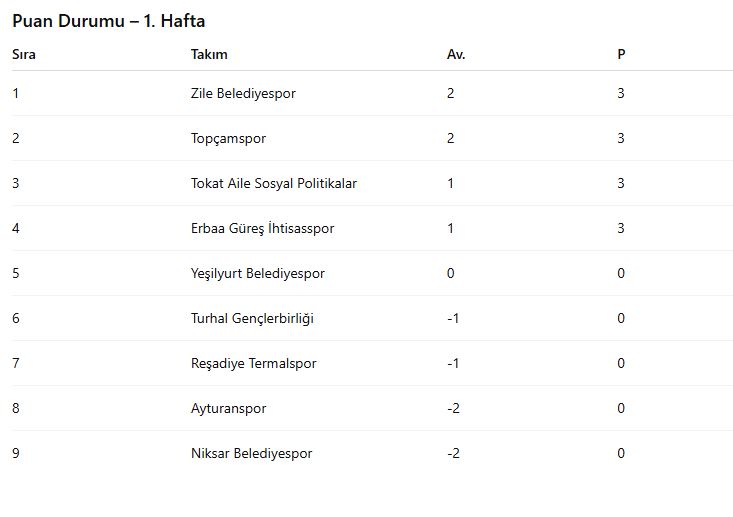This screenshot has width=733, height=517.
Task: Click the Ayturanspor team name
Action: coord(228,408)
